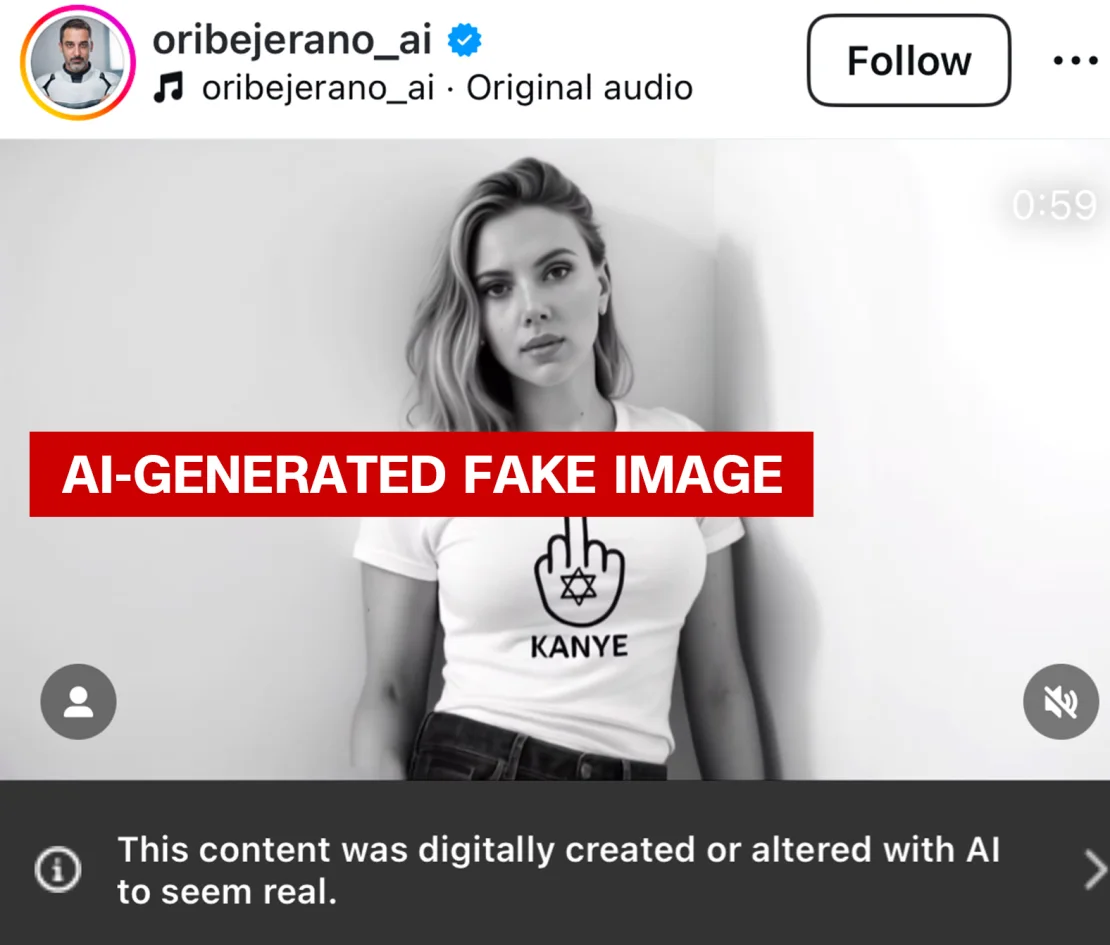Follow the oribejerano_ai account
The width and height of the screenshot is (1110, 945).
click(x=909, y=61)
